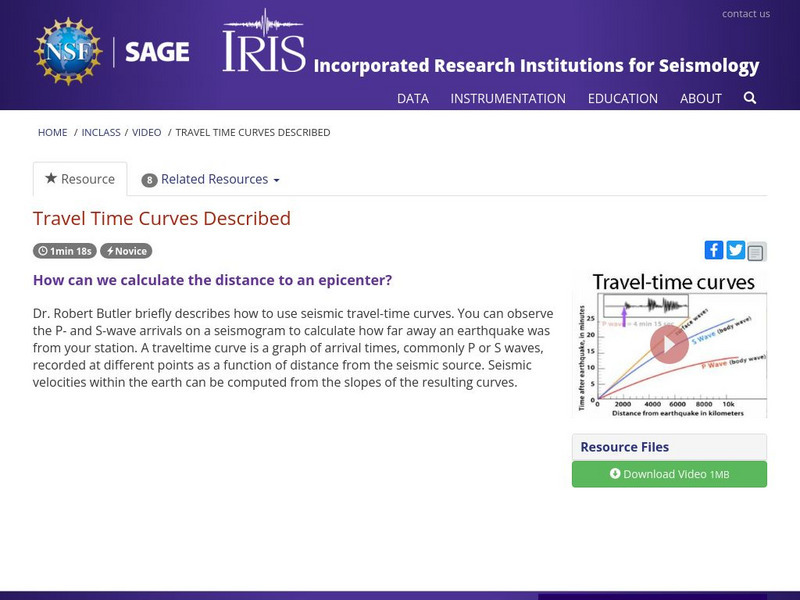
Task: Share the page via the Facebook icon
Action: (x=713, y=250)
